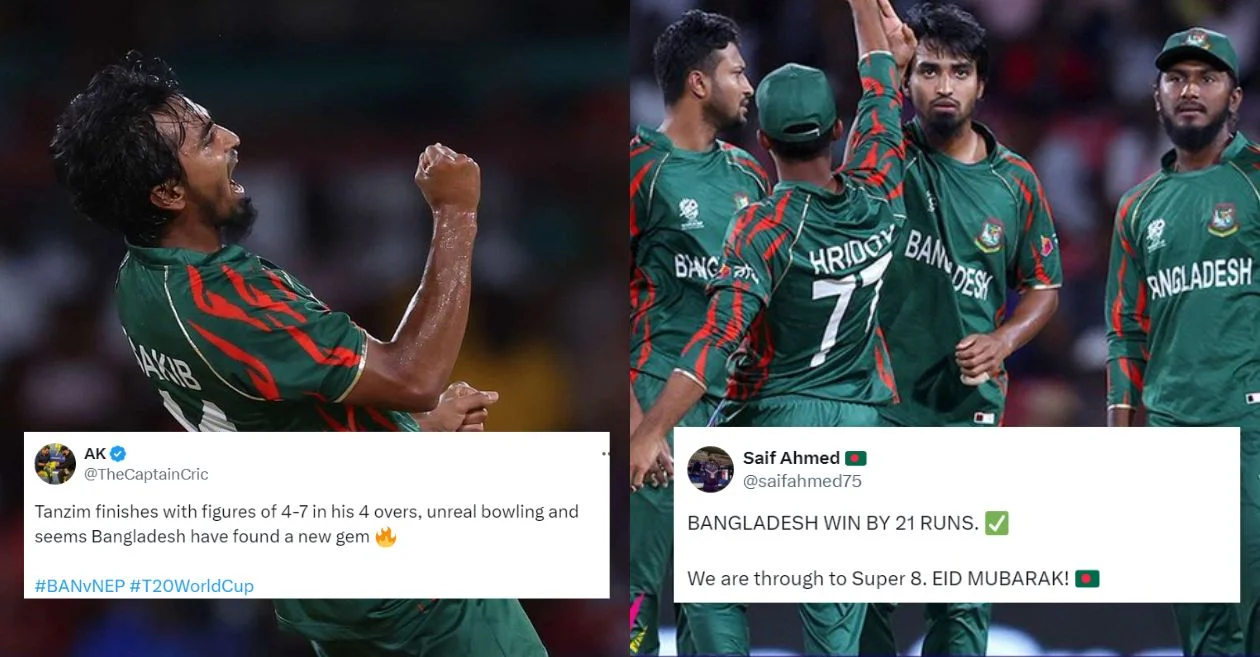Click the #T20WorldCup hashtag
Viewport: 1260px width, 657px height.
pos(191,586)
